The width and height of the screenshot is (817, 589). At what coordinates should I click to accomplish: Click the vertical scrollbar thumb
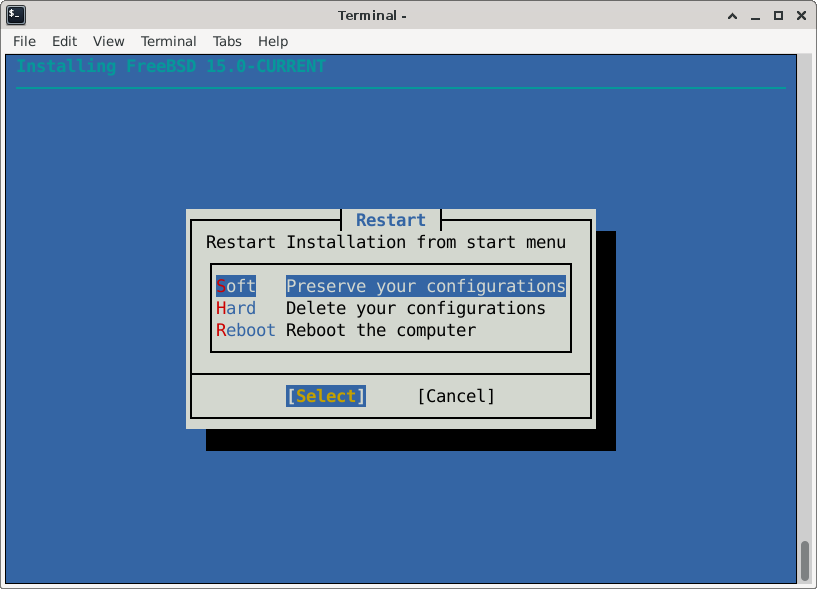(805, 560)
